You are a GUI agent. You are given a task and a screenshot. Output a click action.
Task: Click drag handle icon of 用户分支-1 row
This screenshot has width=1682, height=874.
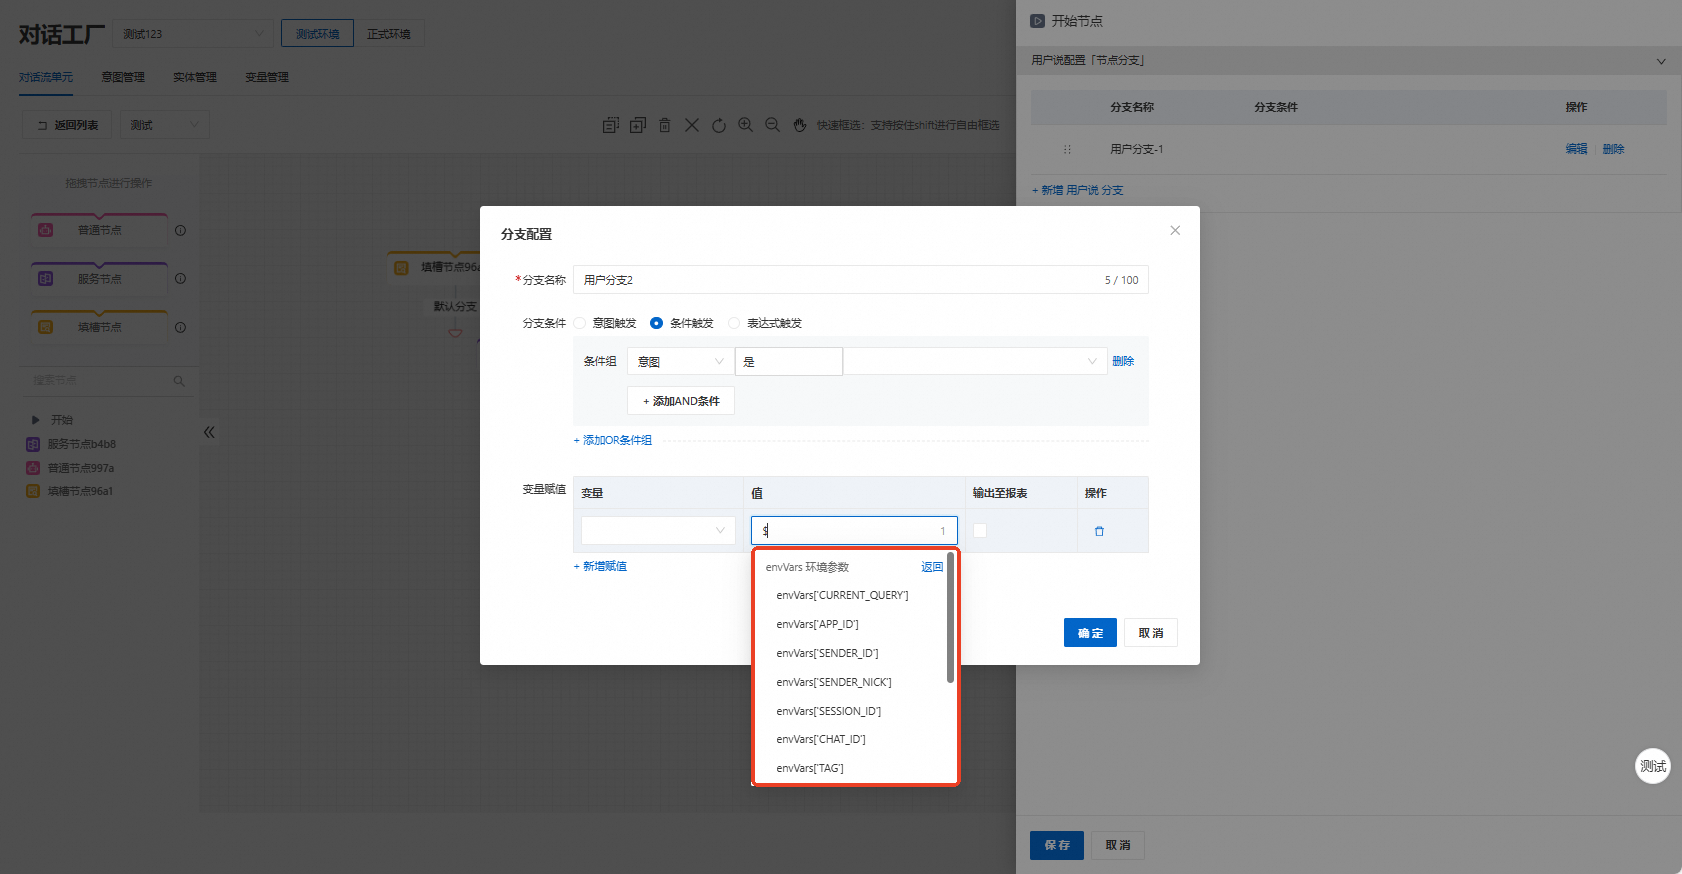click(x=1067, y=149)
